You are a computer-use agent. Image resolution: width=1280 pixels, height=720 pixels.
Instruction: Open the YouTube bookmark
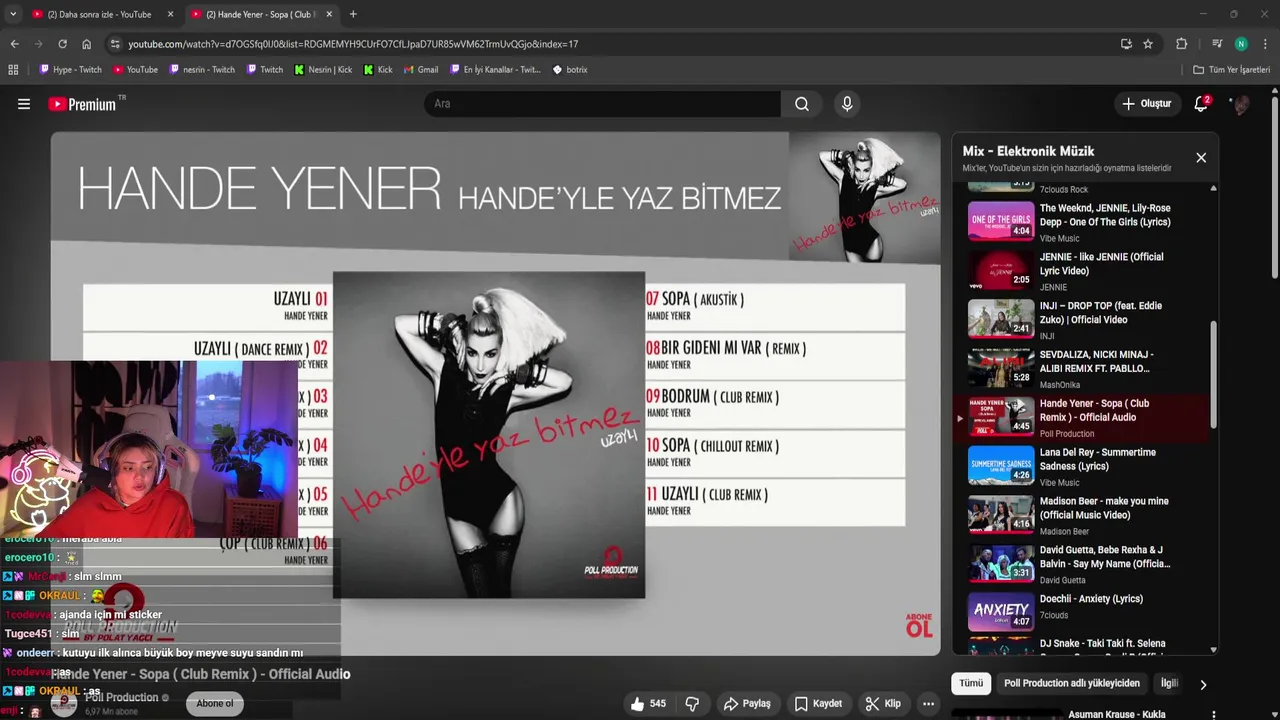pos(135,70)
